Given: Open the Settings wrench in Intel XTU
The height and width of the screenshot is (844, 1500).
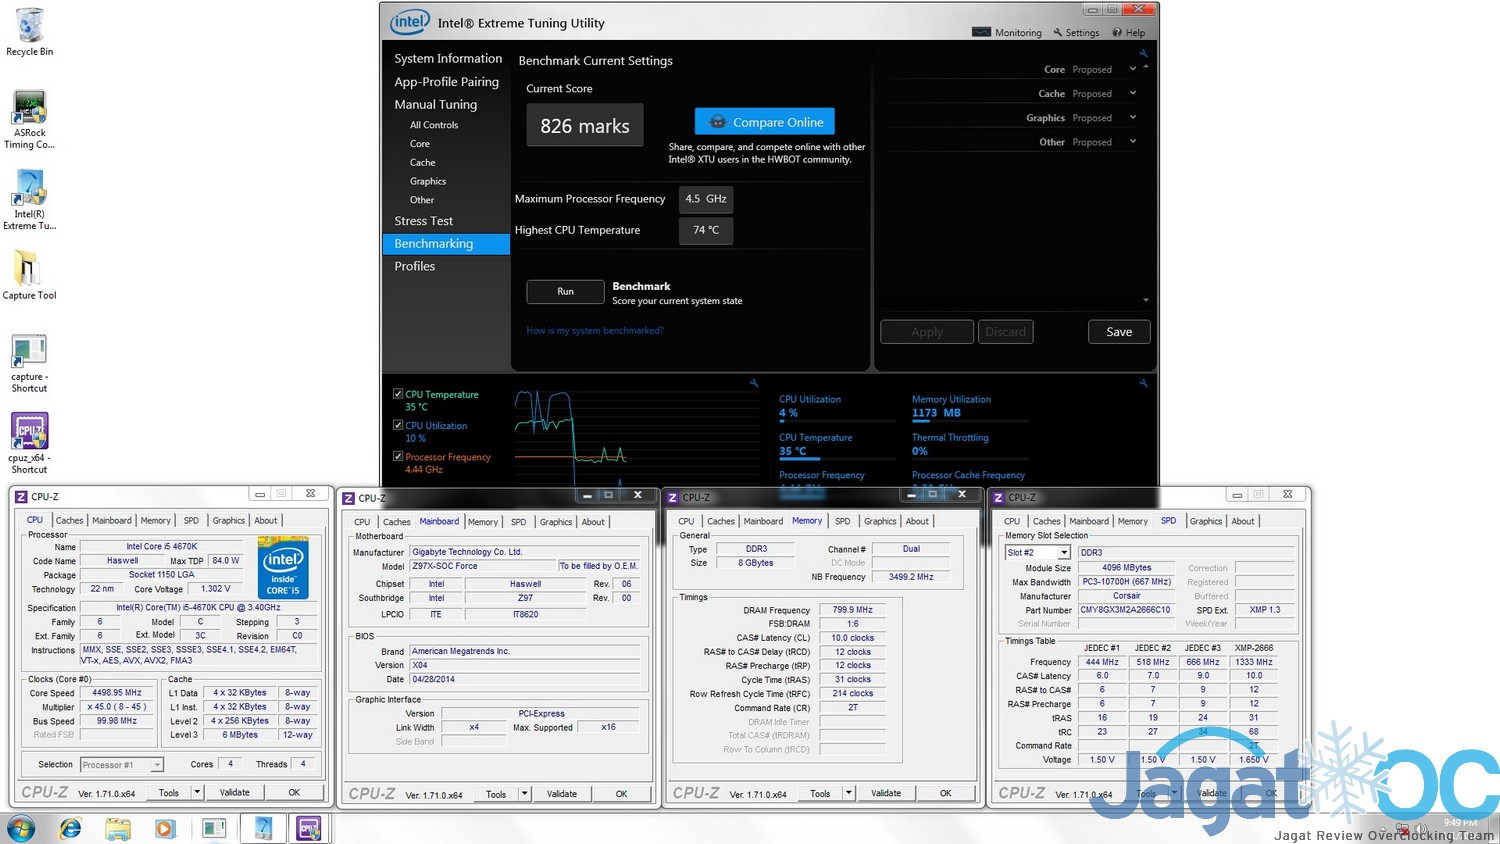Looking at the screenshot, I should (1057, 32).
